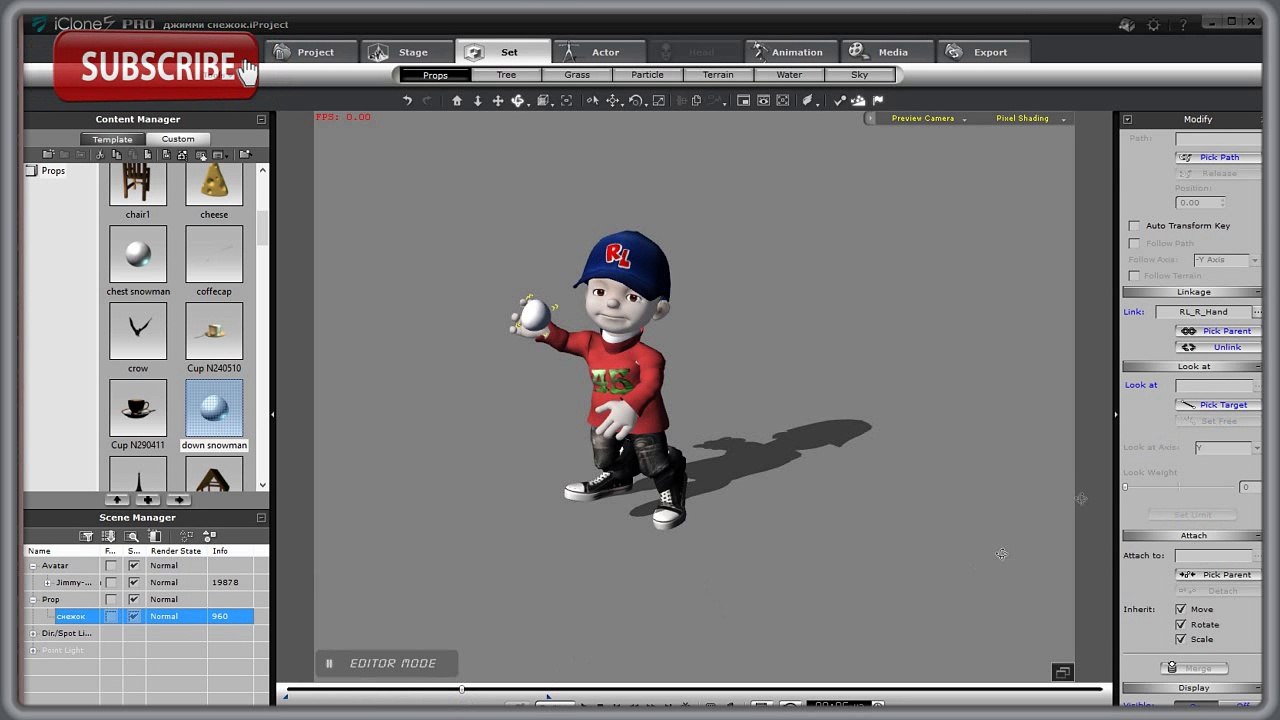Click the Content Manager vertical scrollbar
Viewport: 1280px width, 720px height.
tap(263, 326)
